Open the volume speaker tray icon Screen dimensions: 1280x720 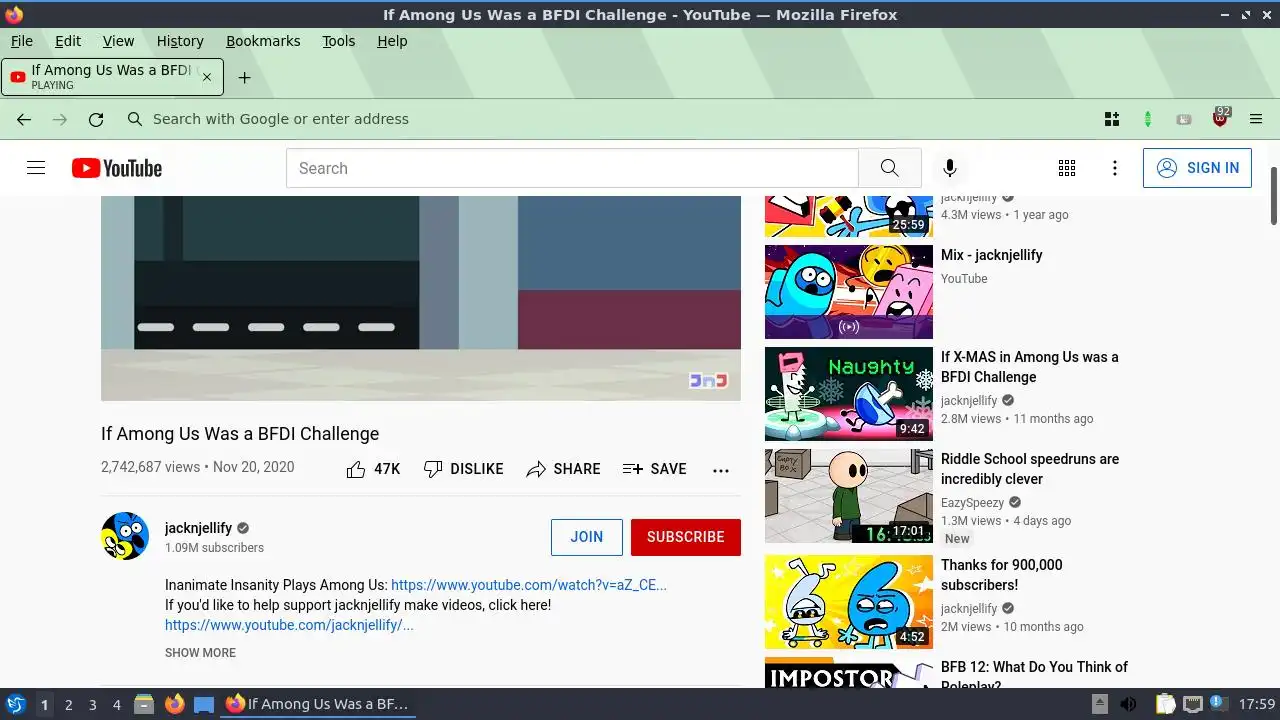[x=1128, y=704]
